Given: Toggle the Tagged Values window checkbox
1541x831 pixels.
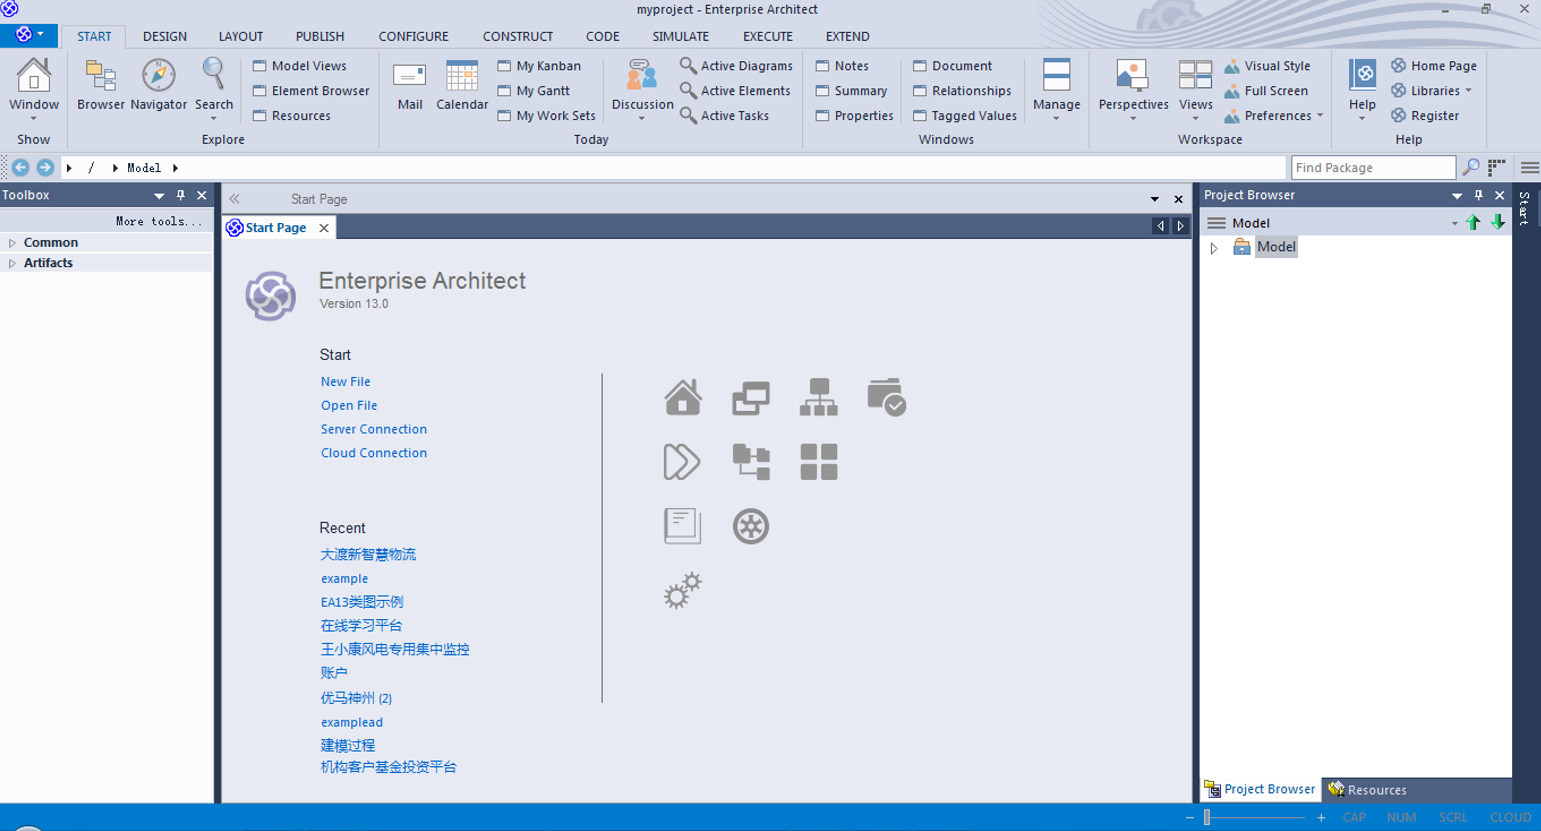Looking at the screenshot, I should [920, 116].
